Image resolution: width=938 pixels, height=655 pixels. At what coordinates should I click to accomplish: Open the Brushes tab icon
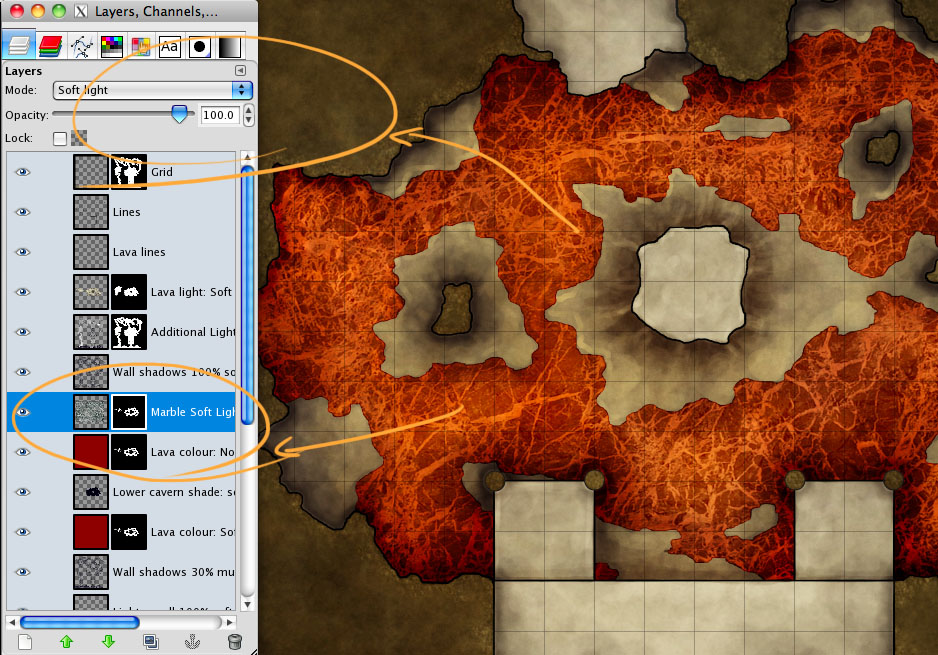(200, 46)
